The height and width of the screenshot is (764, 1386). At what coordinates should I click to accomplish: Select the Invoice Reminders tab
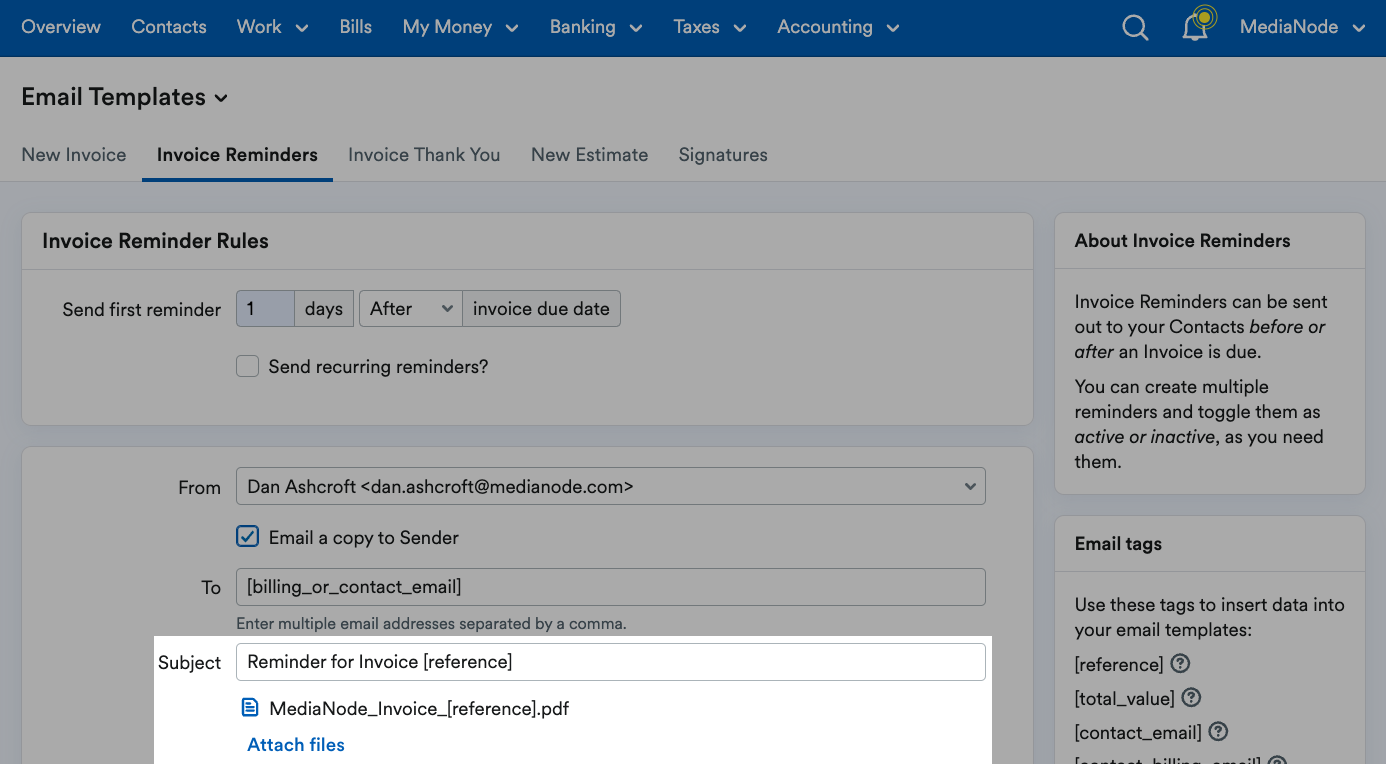237,155
